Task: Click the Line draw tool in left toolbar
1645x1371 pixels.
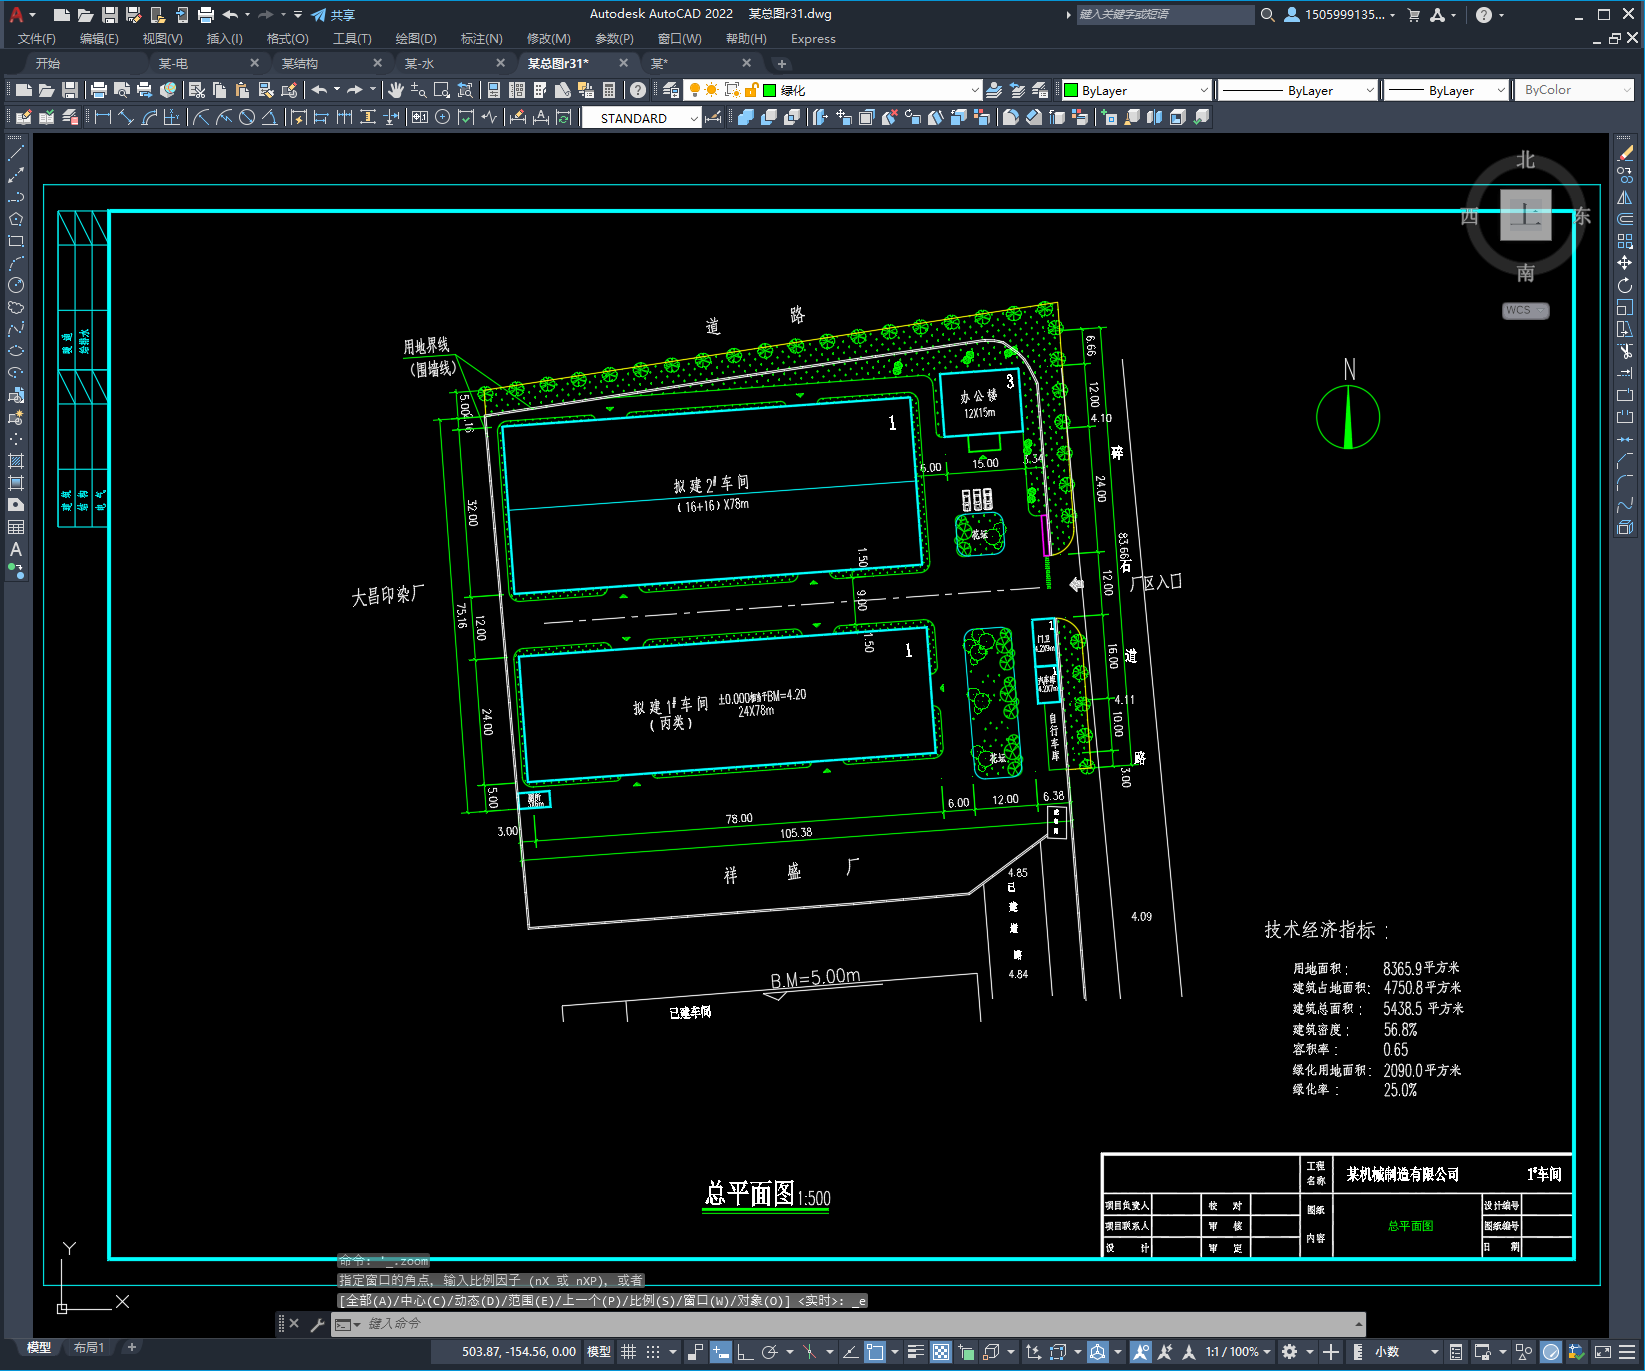Action: pyautogui.click(x=16, y=153)
